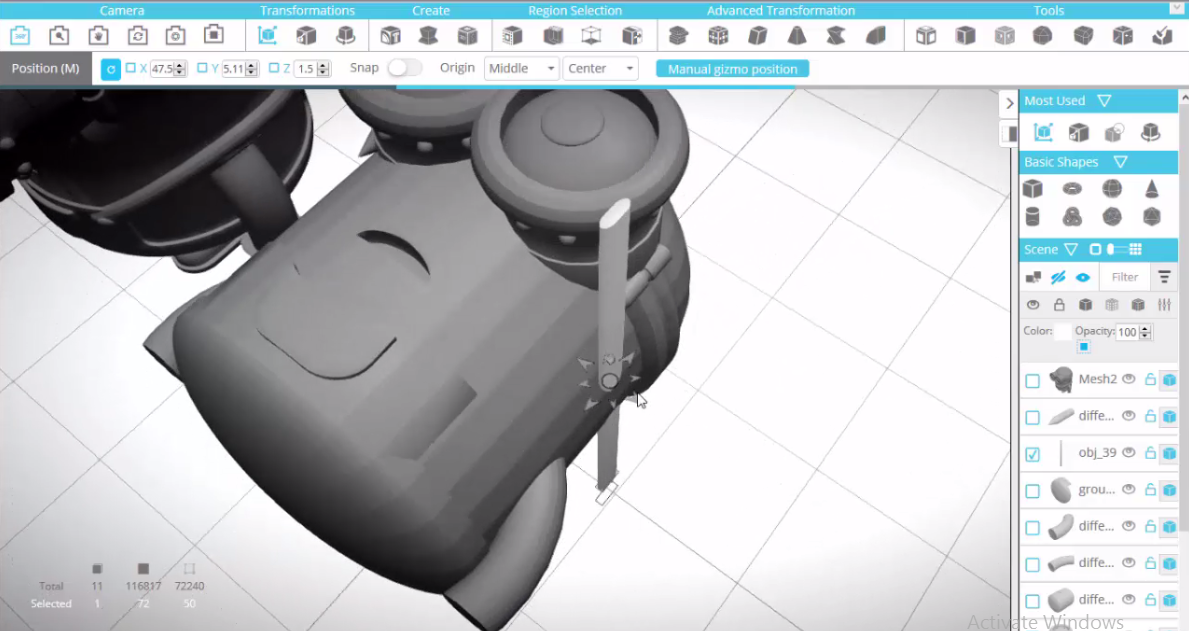The image size is (1189, 631).
Task: Hide the Mesh2 object with its eye
Action: pos(1129,378)
